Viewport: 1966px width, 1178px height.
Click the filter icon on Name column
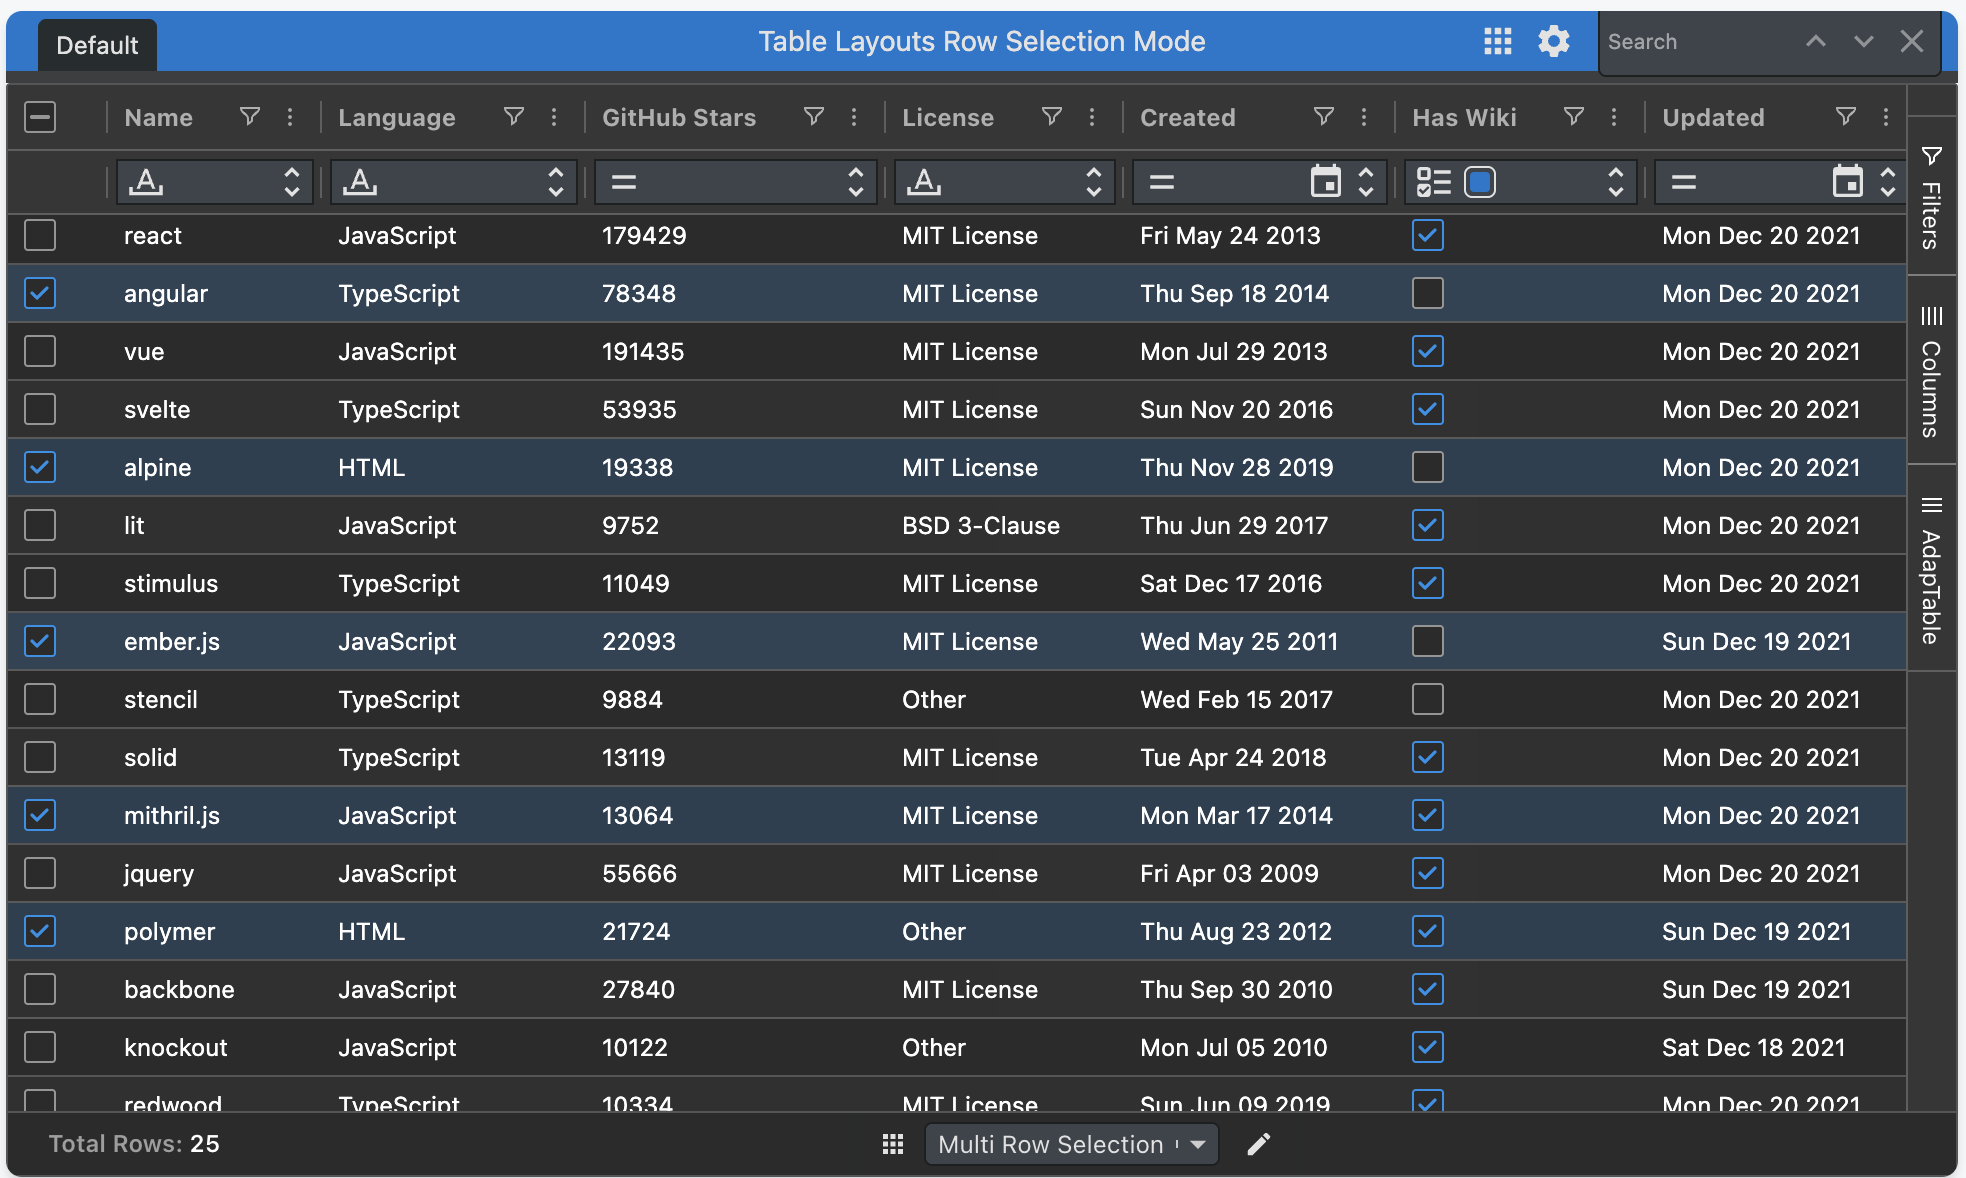point(250,117)
